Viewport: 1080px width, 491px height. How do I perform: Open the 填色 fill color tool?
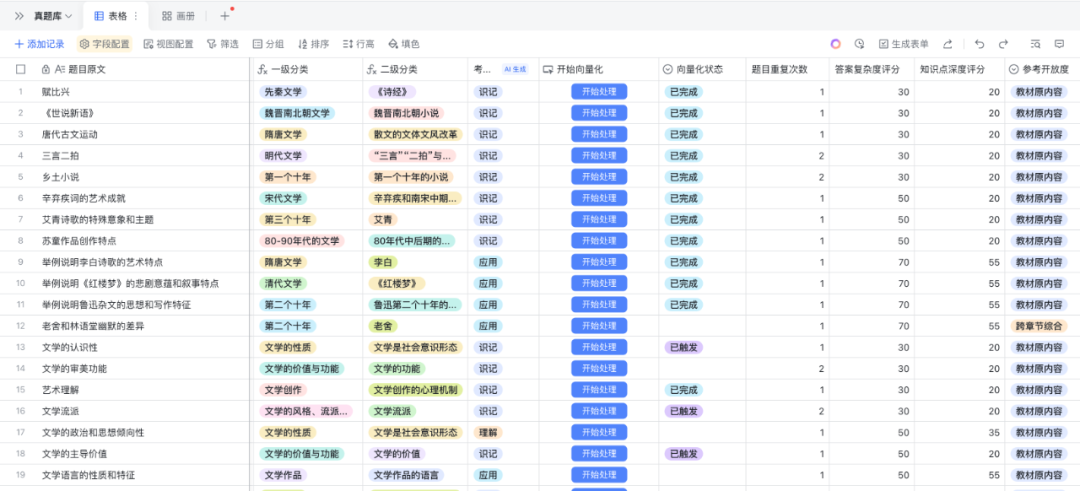pyautogui.click(x=404, y=44)
